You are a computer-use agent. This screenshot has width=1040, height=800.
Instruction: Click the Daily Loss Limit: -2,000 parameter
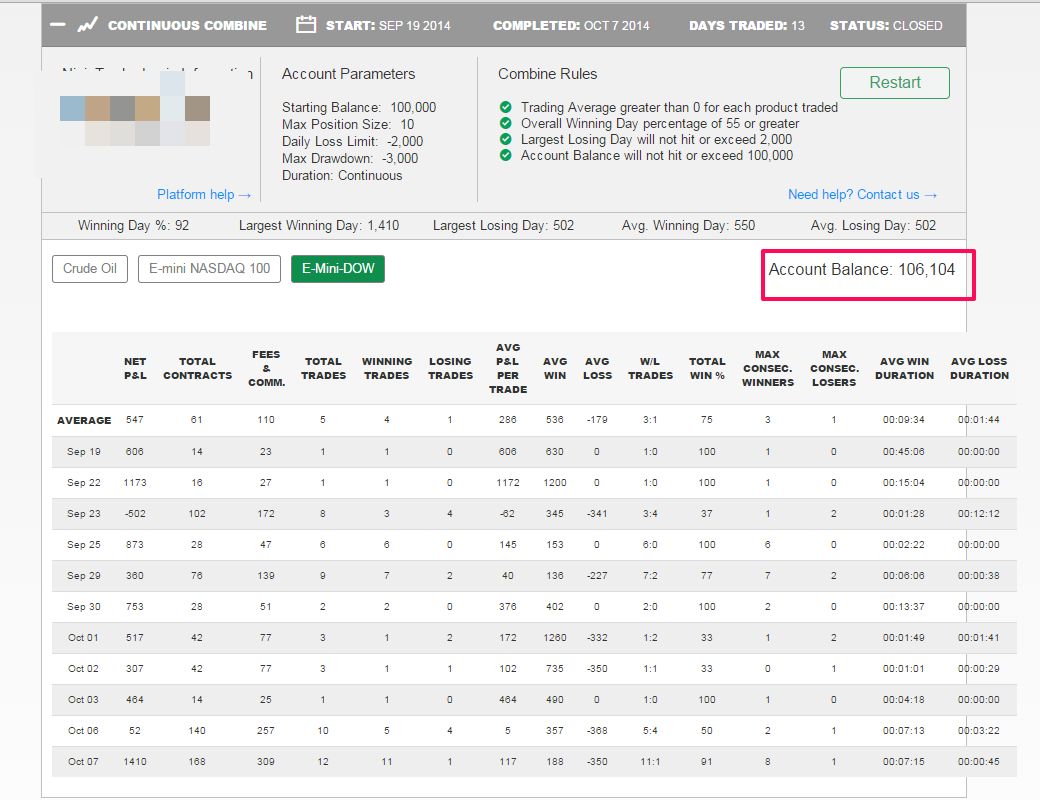(x=352, y=141)
